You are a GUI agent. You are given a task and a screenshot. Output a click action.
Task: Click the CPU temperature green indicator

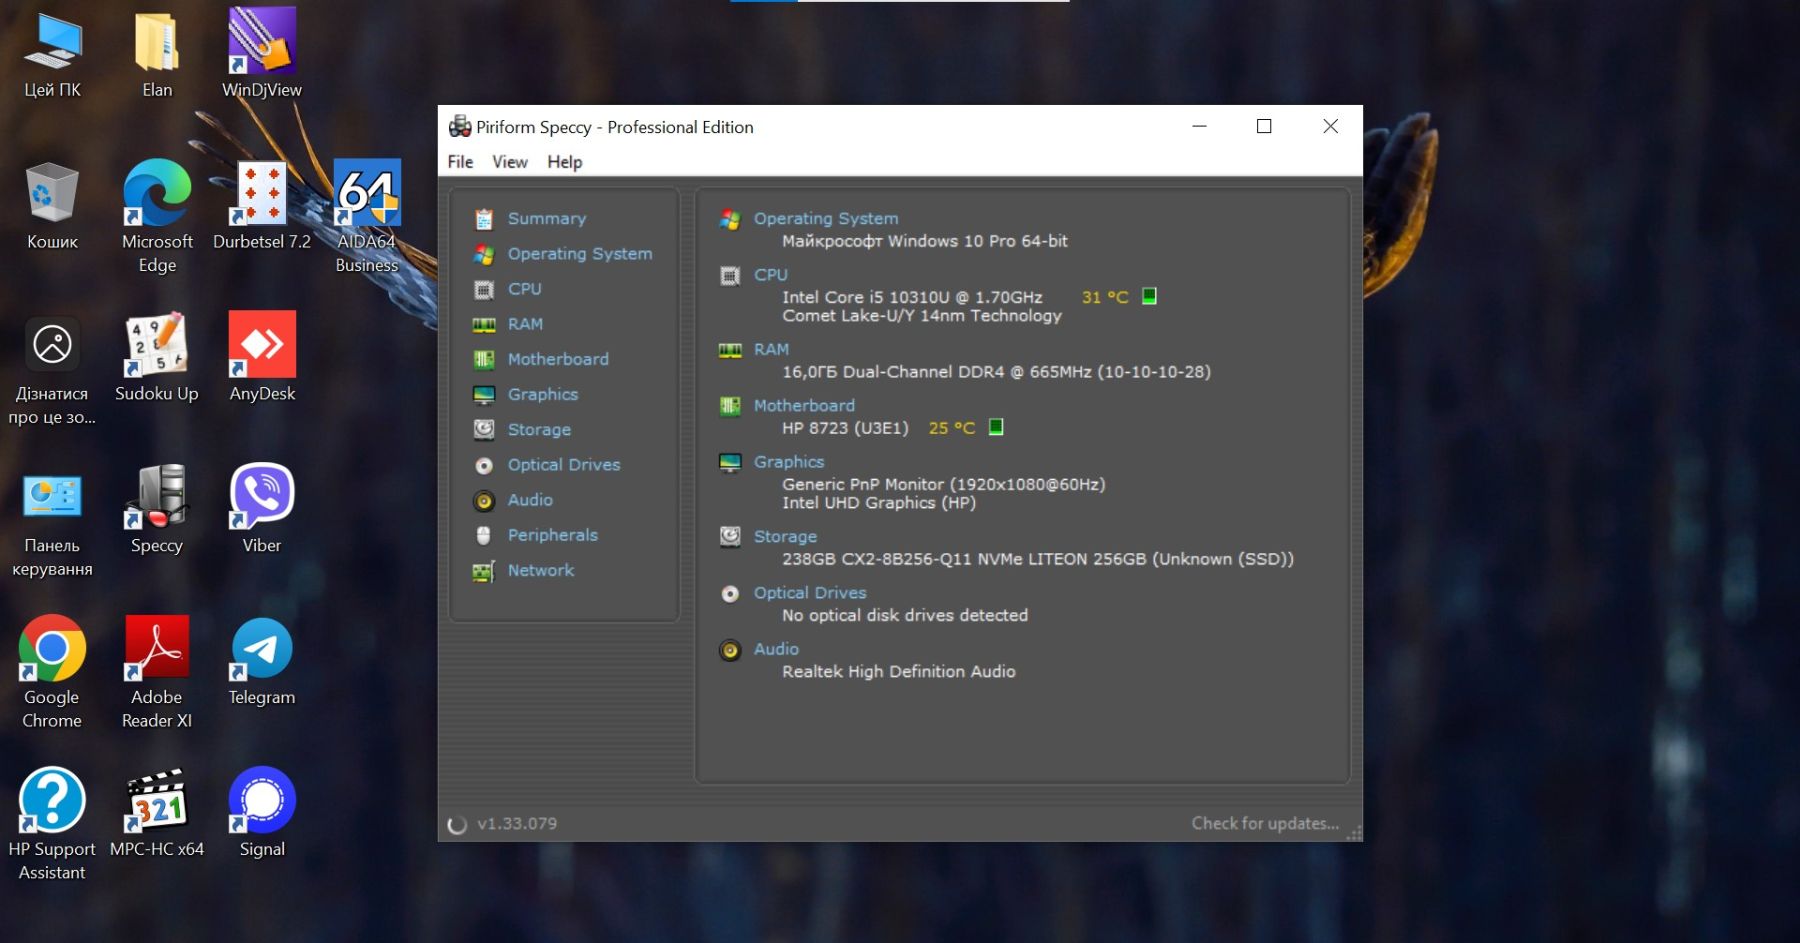1149,296
